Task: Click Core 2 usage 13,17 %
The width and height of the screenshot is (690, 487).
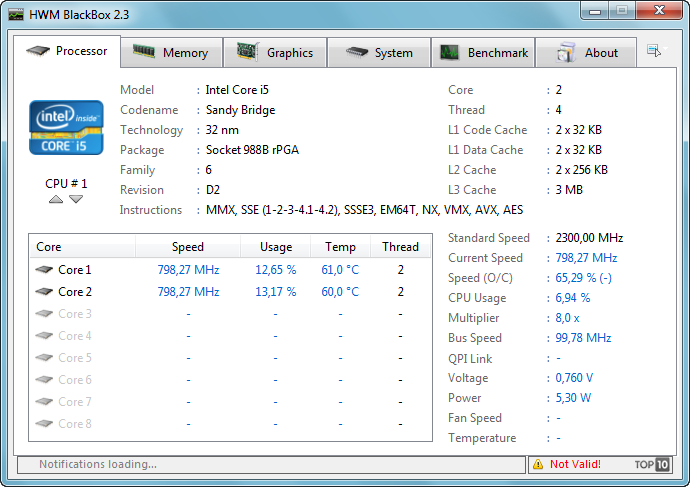Action: coord(276,292)
